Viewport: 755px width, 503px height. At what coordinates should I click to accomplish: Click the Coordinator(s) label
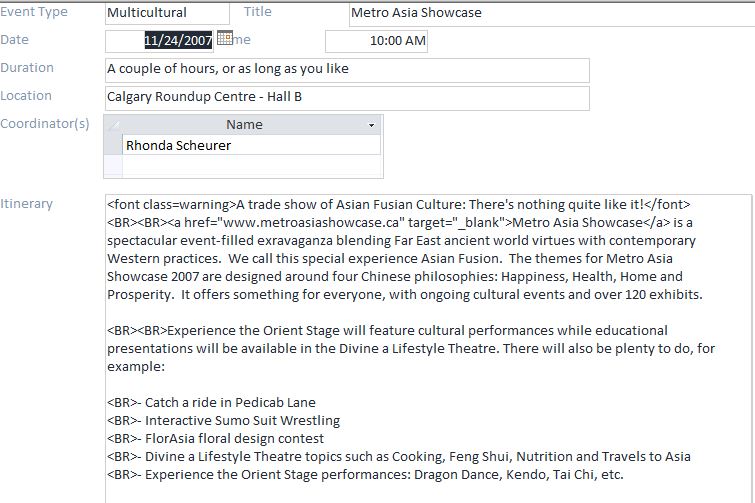tap(45, 124)
